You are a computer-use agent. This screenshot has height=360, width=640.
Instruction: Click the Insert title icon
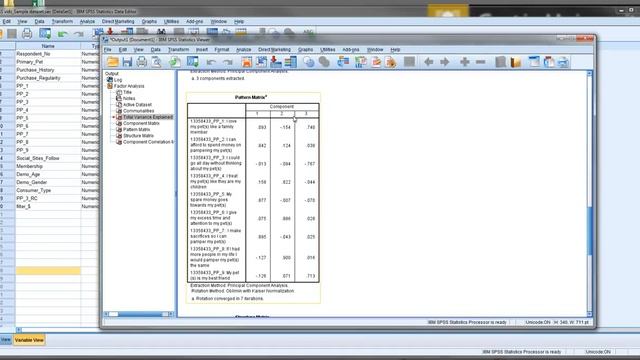click(x=549, y=62)
